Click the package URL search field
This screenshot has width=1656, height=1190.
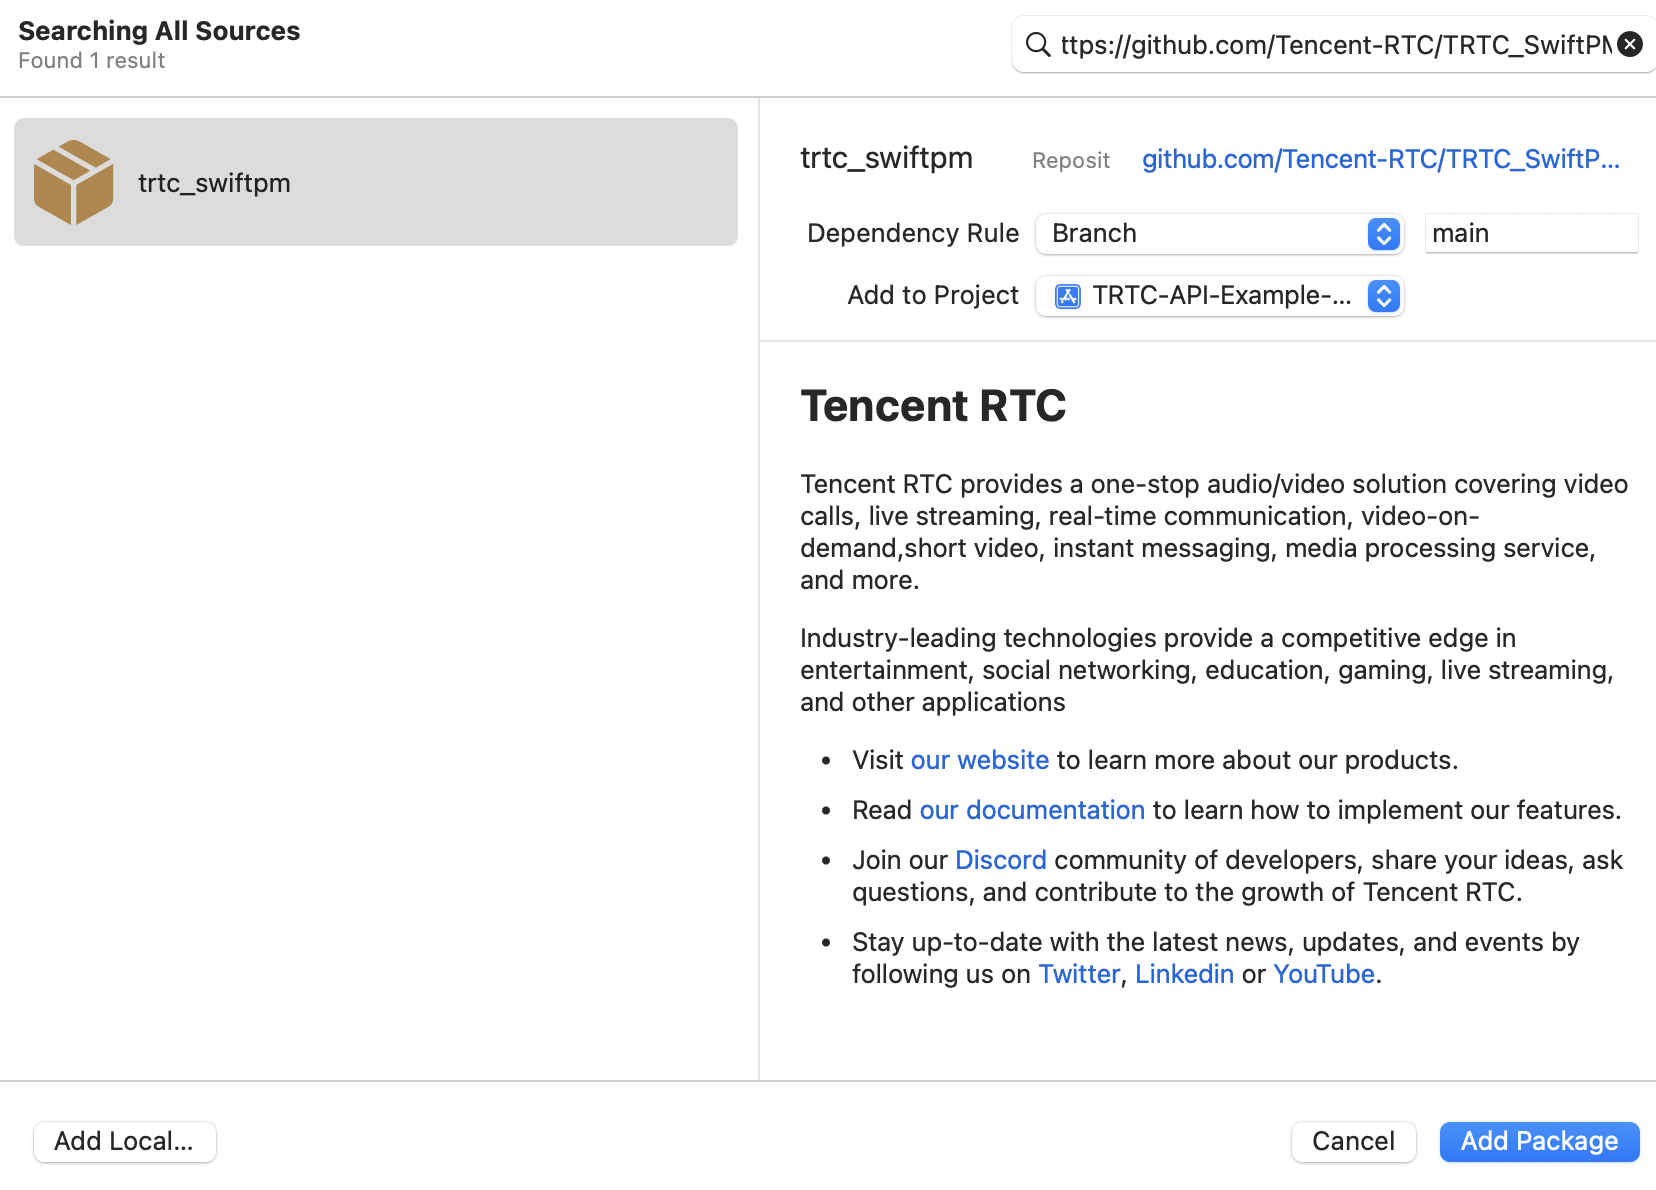click(x=1335, y=45)
